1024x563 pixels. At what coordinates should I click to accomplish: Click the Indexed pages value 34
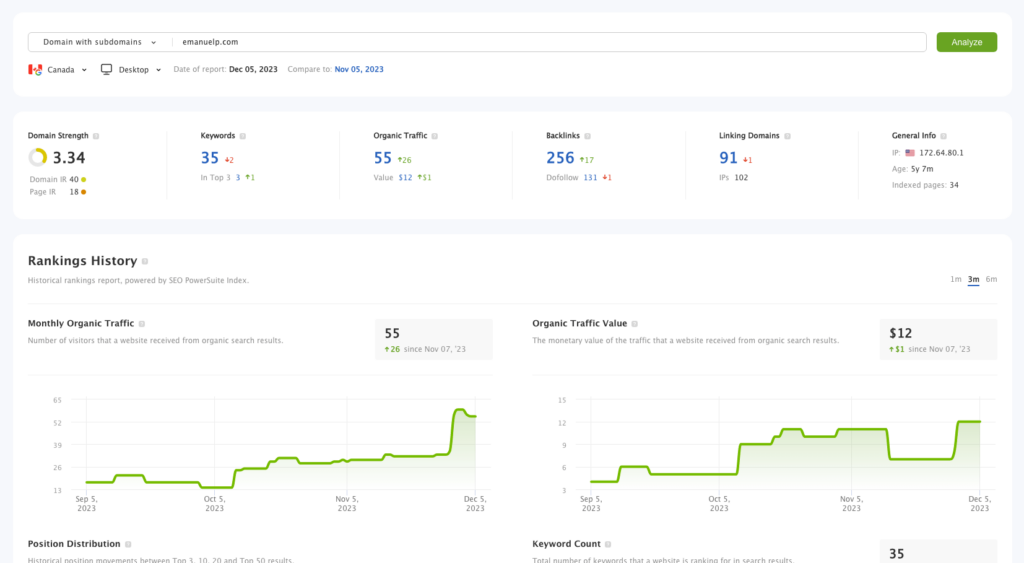[954, 185]
